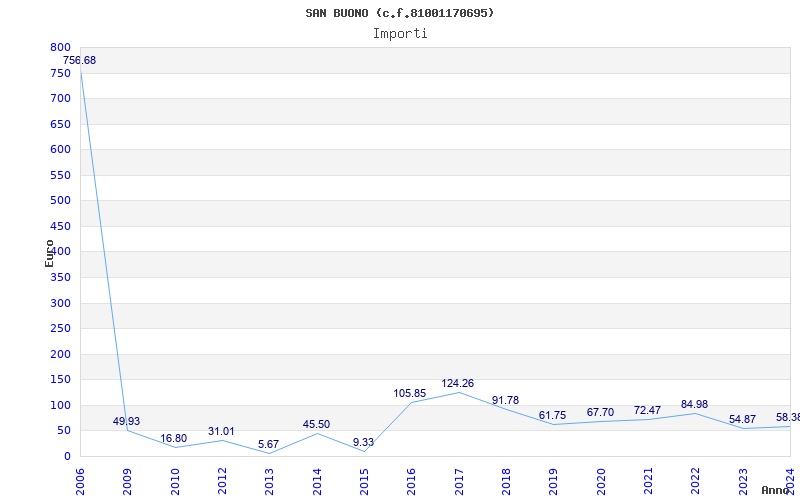The width and height of the screenshot is (800, 500).
Task: Click the 2016 x-axis label
Action: click(x=411, y=482)
